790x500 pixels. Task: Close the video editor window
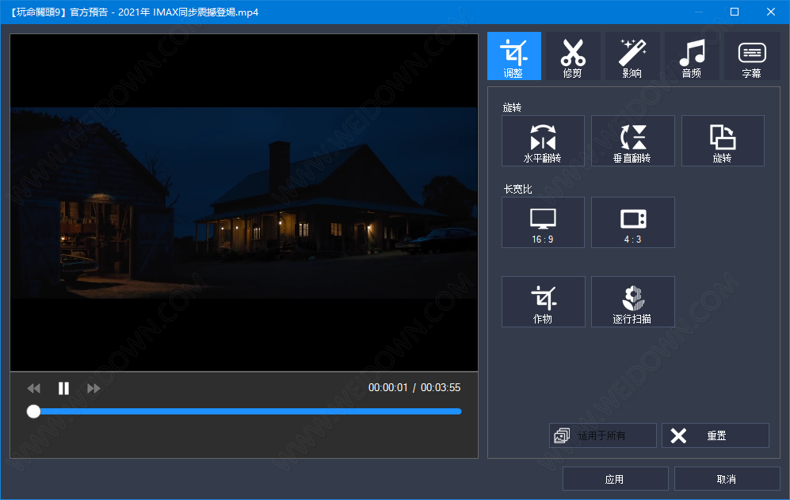click(x=771, y=12)
